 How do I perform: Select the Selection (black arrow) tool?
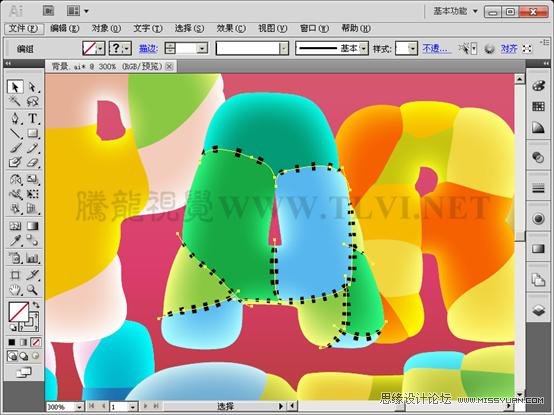(x=15, y=87)
